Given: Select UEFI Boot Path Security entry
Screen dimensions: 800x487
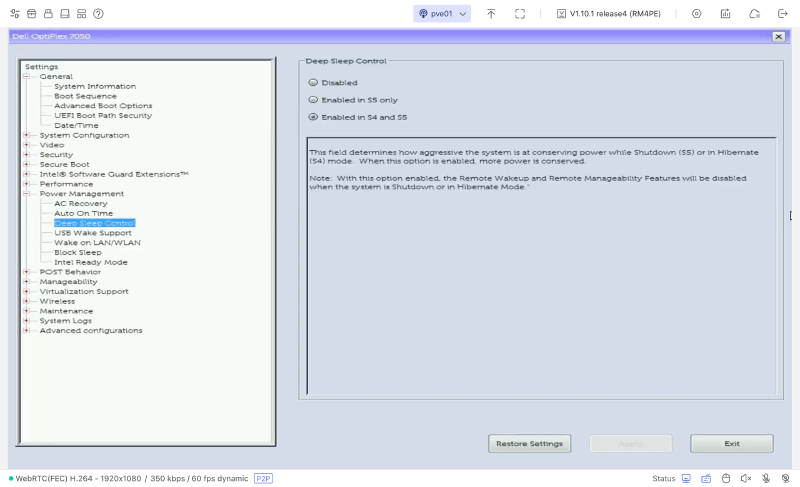Looking at the screenshot, I should [x=103, y=115].
